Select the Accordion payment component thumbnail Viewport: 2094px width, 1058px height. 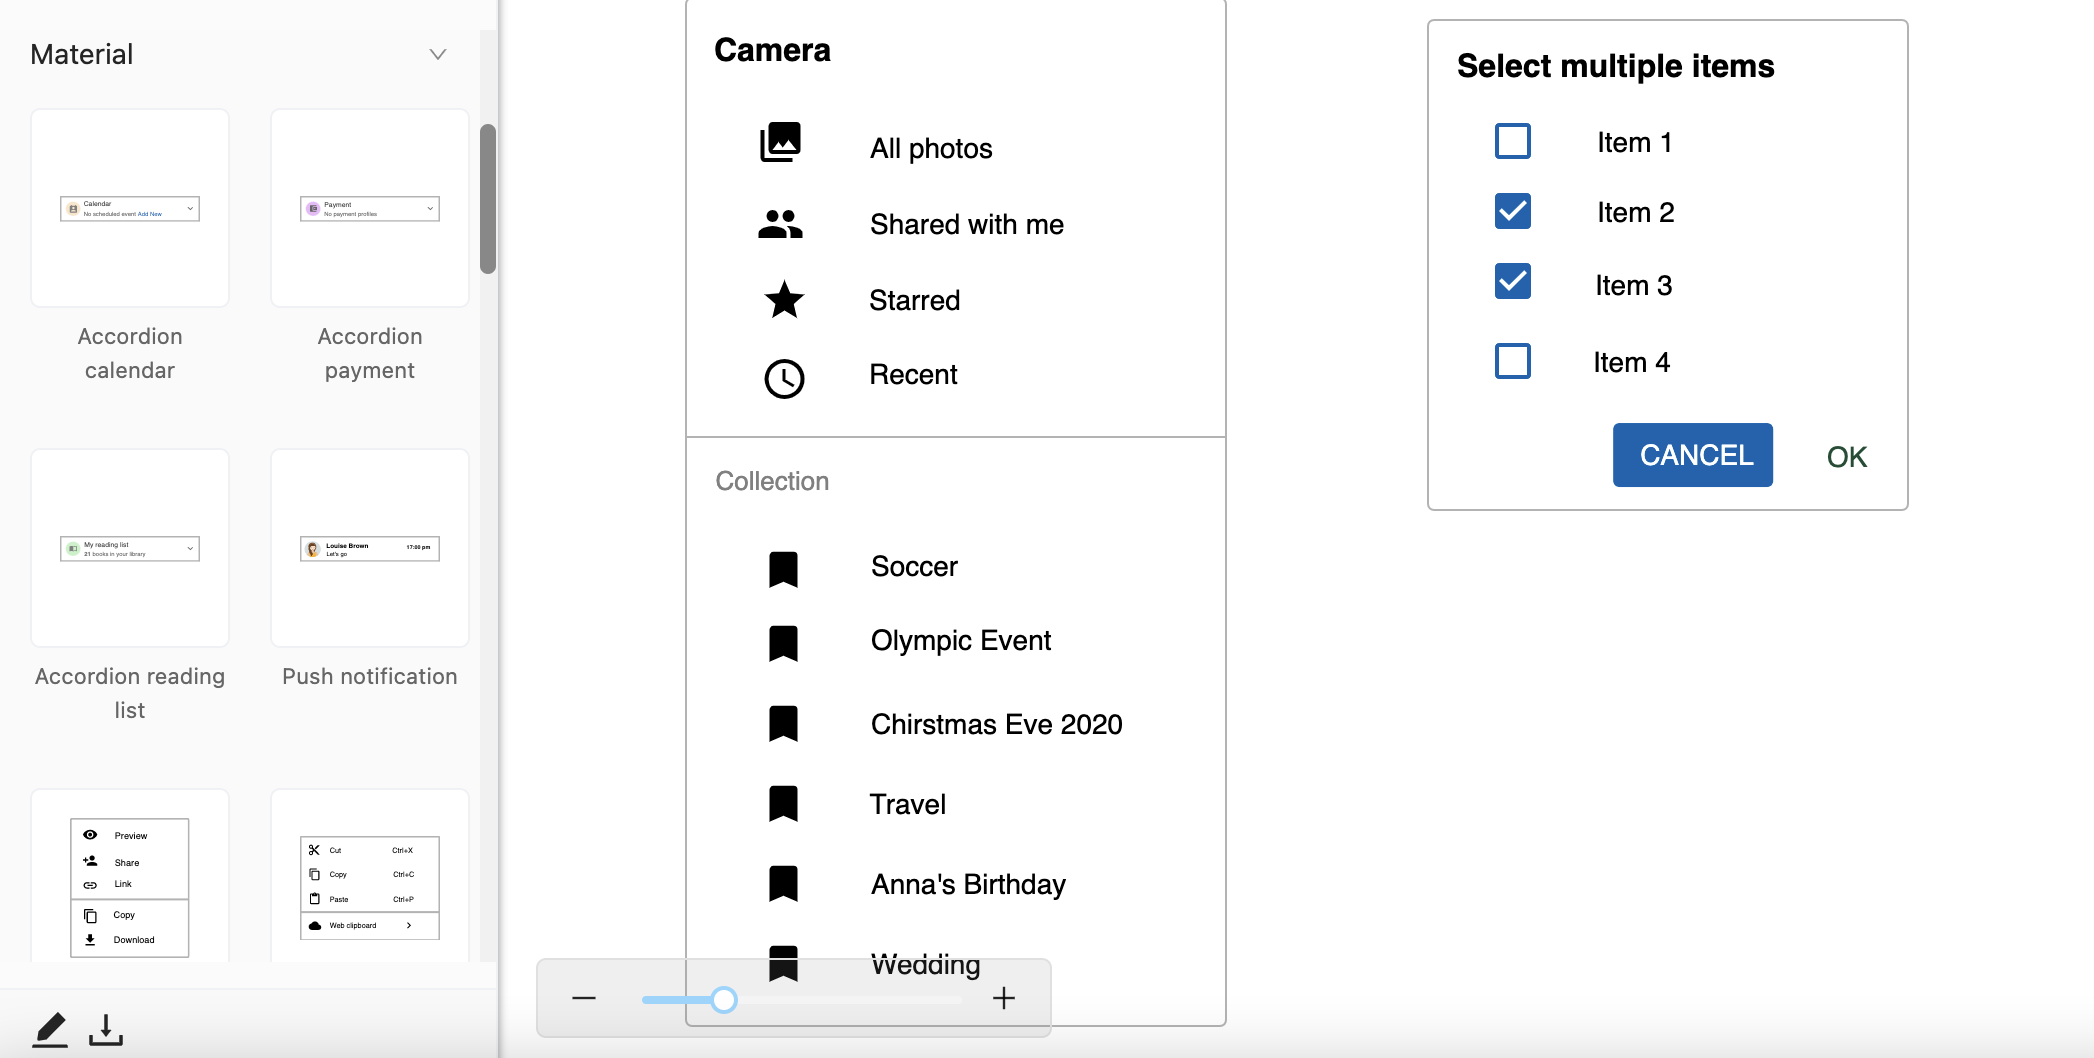click(370, 208)
